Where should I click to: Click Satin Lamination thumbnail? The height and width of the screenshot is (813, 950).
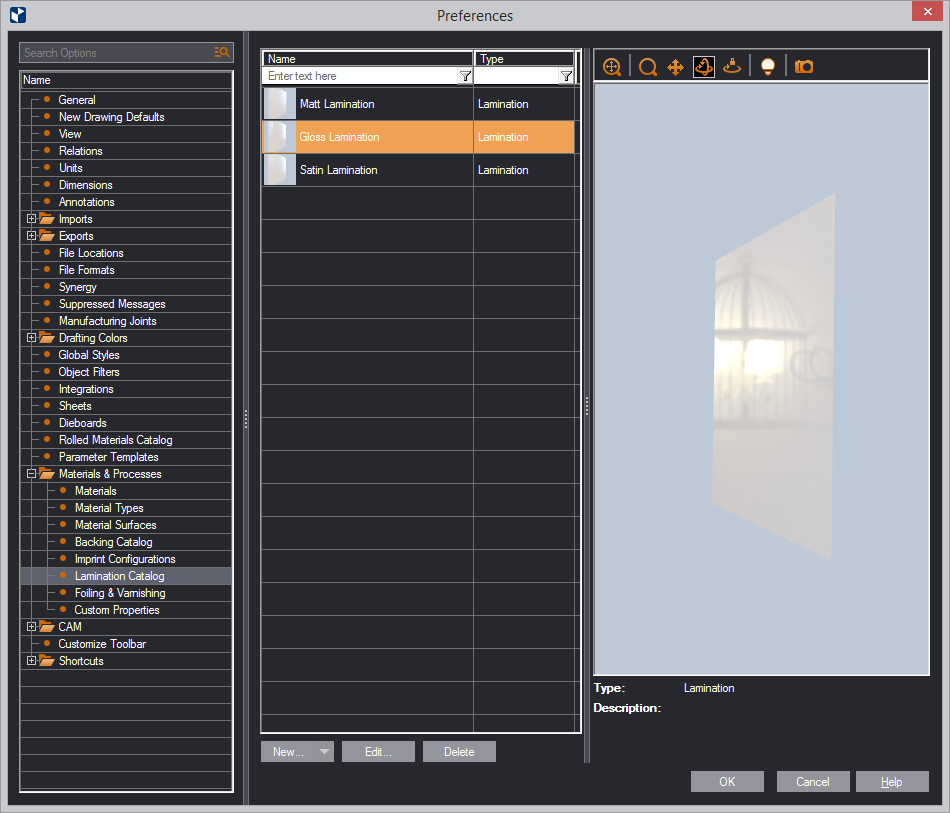pos(280,170)
